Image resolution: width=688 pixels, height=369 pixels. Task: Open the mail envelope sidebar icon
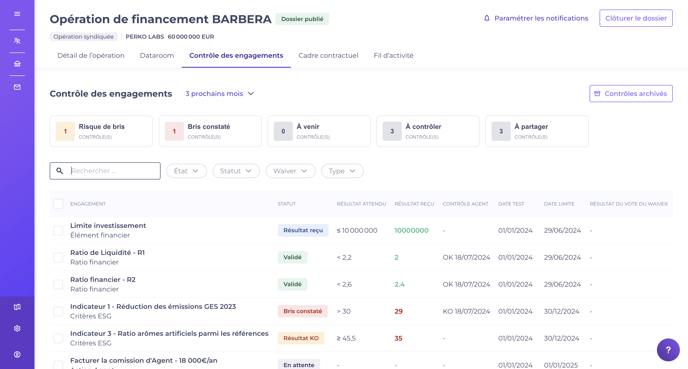pyautogui.click(x=17, y=87)
